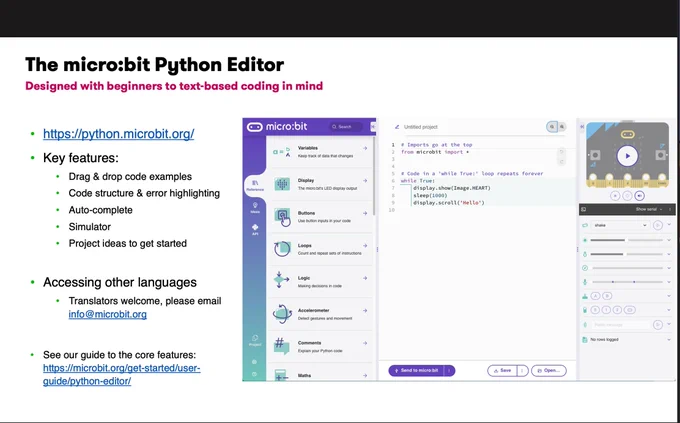Viewport: 680px width, 423px height.
Task: Stop the simulator
Action: [x=615, y=196]
